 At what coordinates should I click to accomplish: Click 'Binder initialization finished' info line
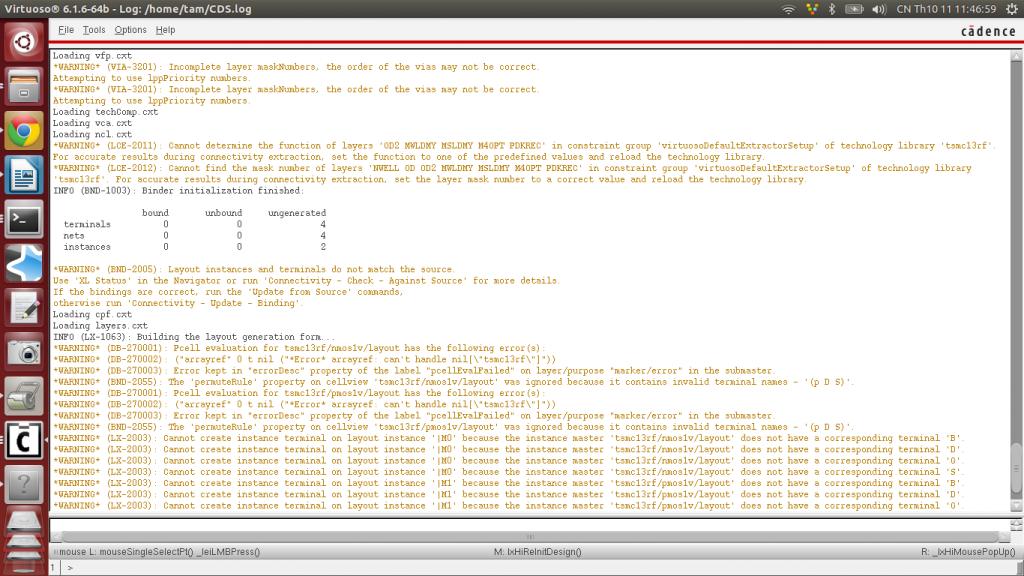point(178,191)
